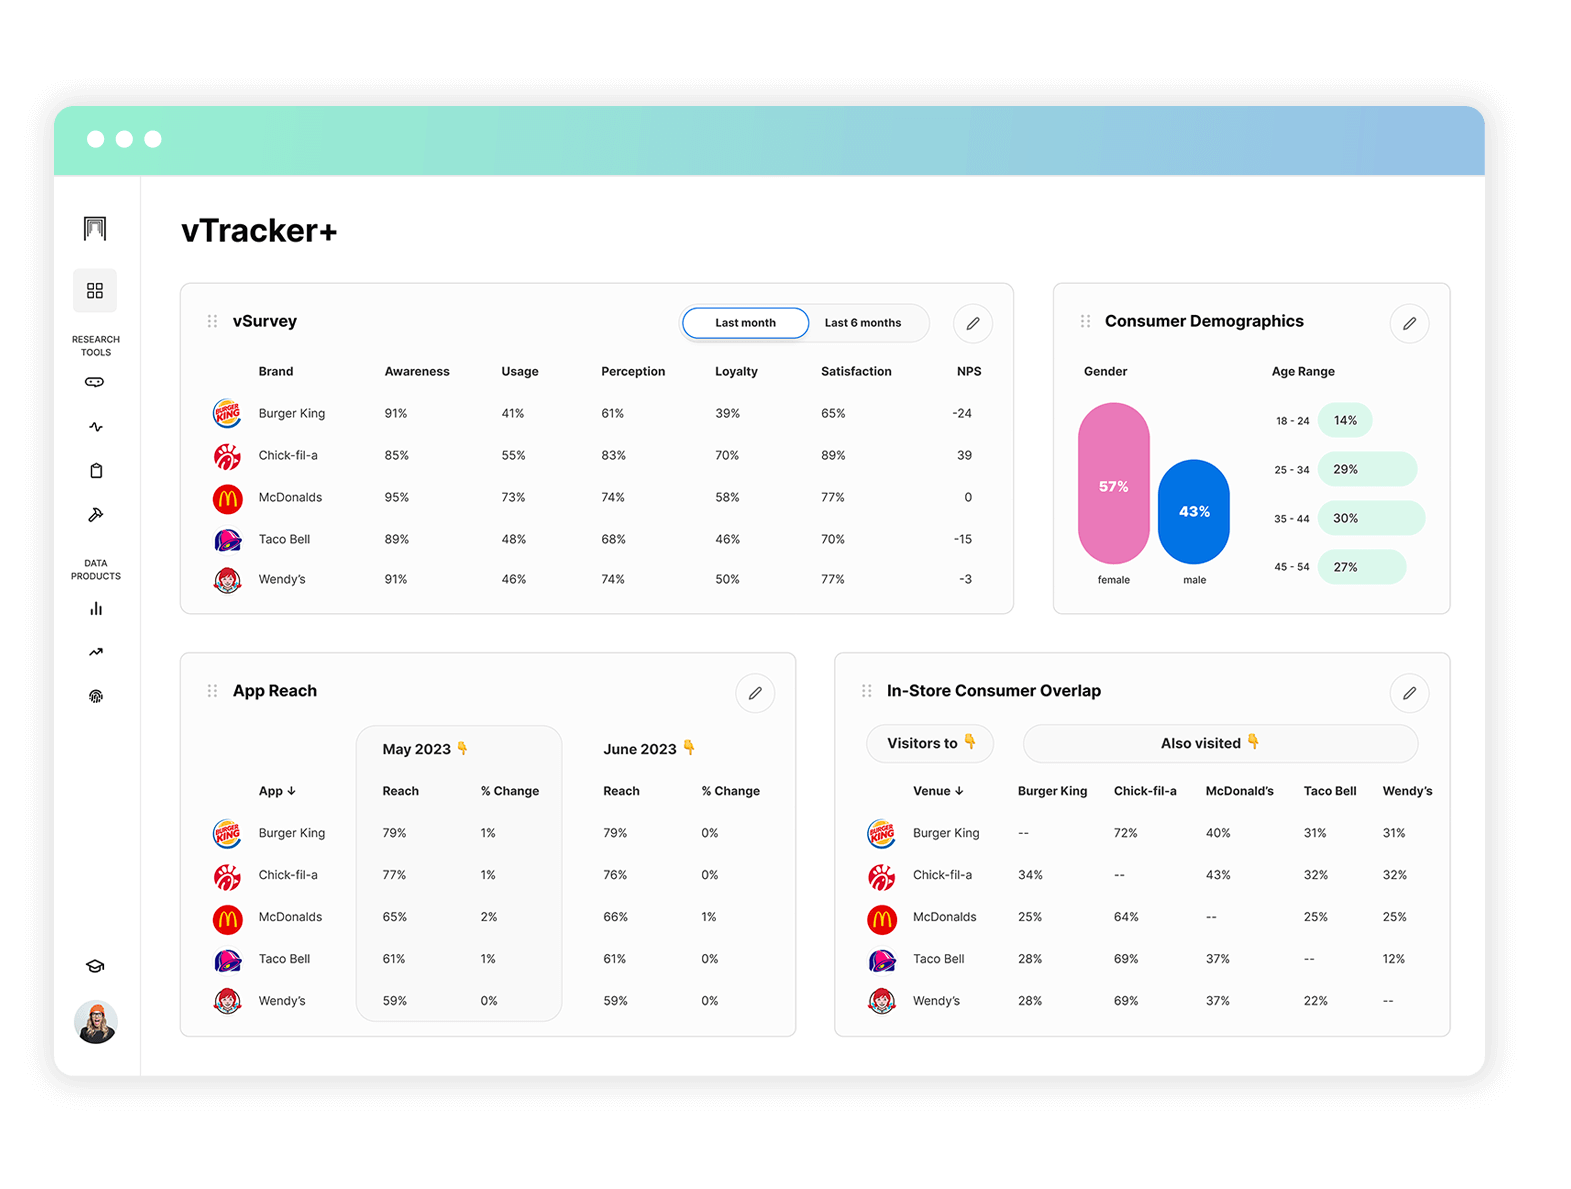Click the 18 - 24 age bar showing 14%

click(x=1345, y=420)
